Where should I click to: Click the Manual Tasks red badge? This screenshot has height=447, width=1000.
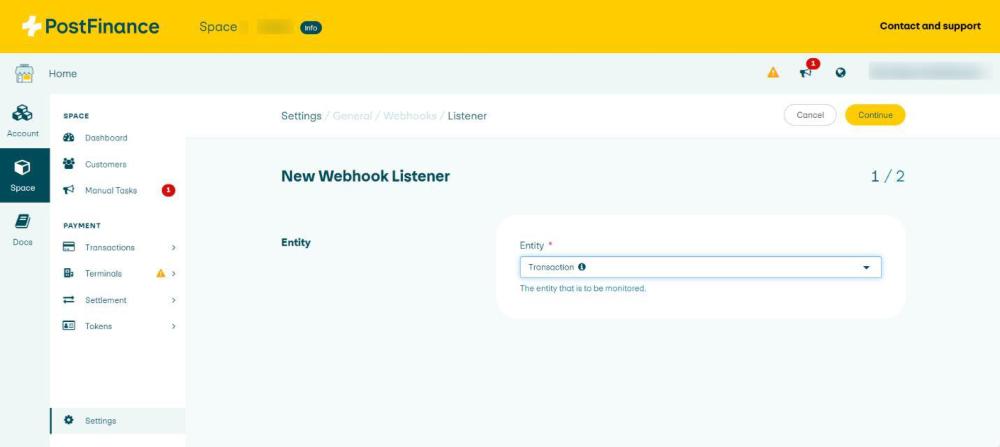[x=168, y=190]
